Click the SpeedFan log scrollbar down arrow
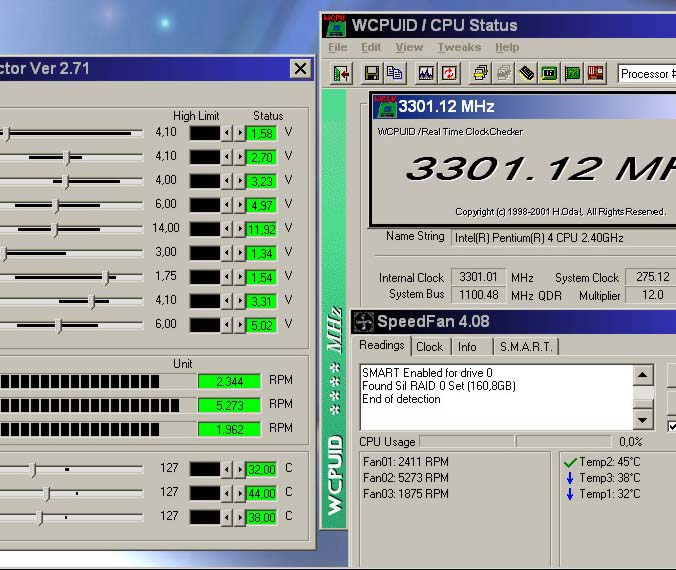This screenshot has height=570, width=676. coord(642,420)
